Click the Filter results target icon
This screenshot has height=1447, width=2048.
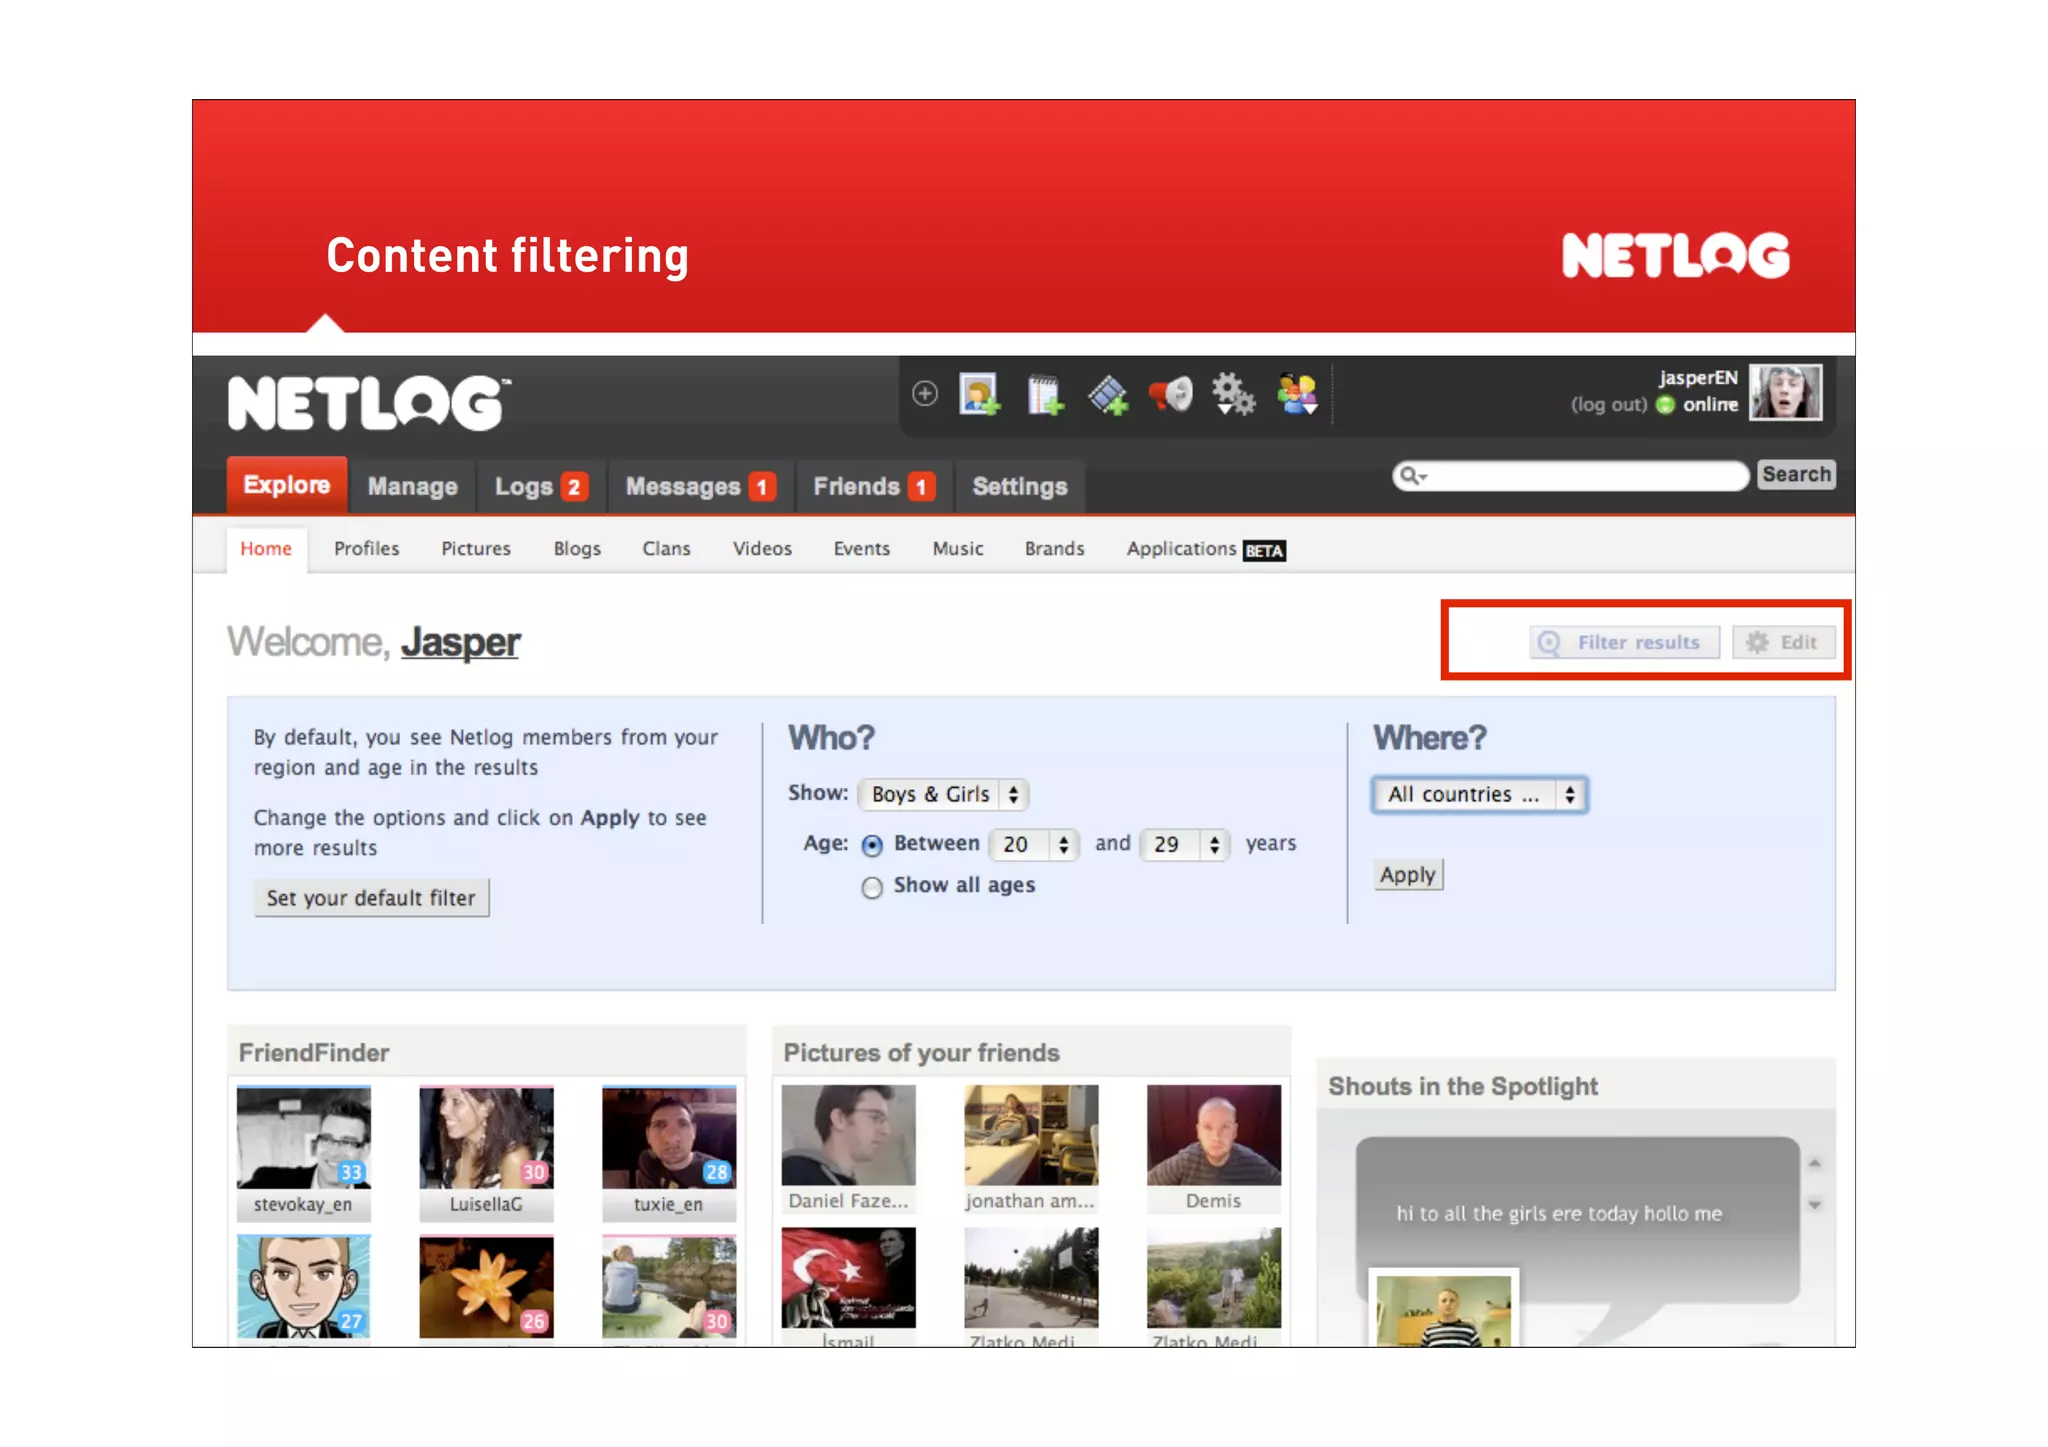1549,642
